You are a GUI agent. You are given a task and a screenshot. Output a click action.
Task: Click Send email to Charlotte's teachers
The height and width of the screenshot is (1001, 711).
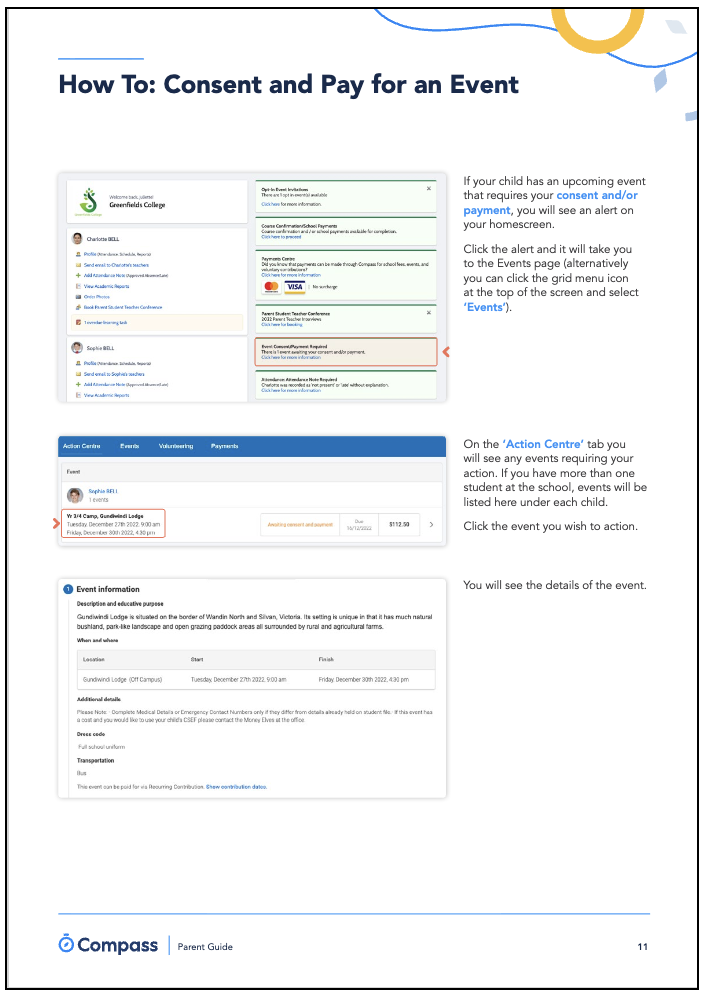pyautogui.click(x=116, y=265)
